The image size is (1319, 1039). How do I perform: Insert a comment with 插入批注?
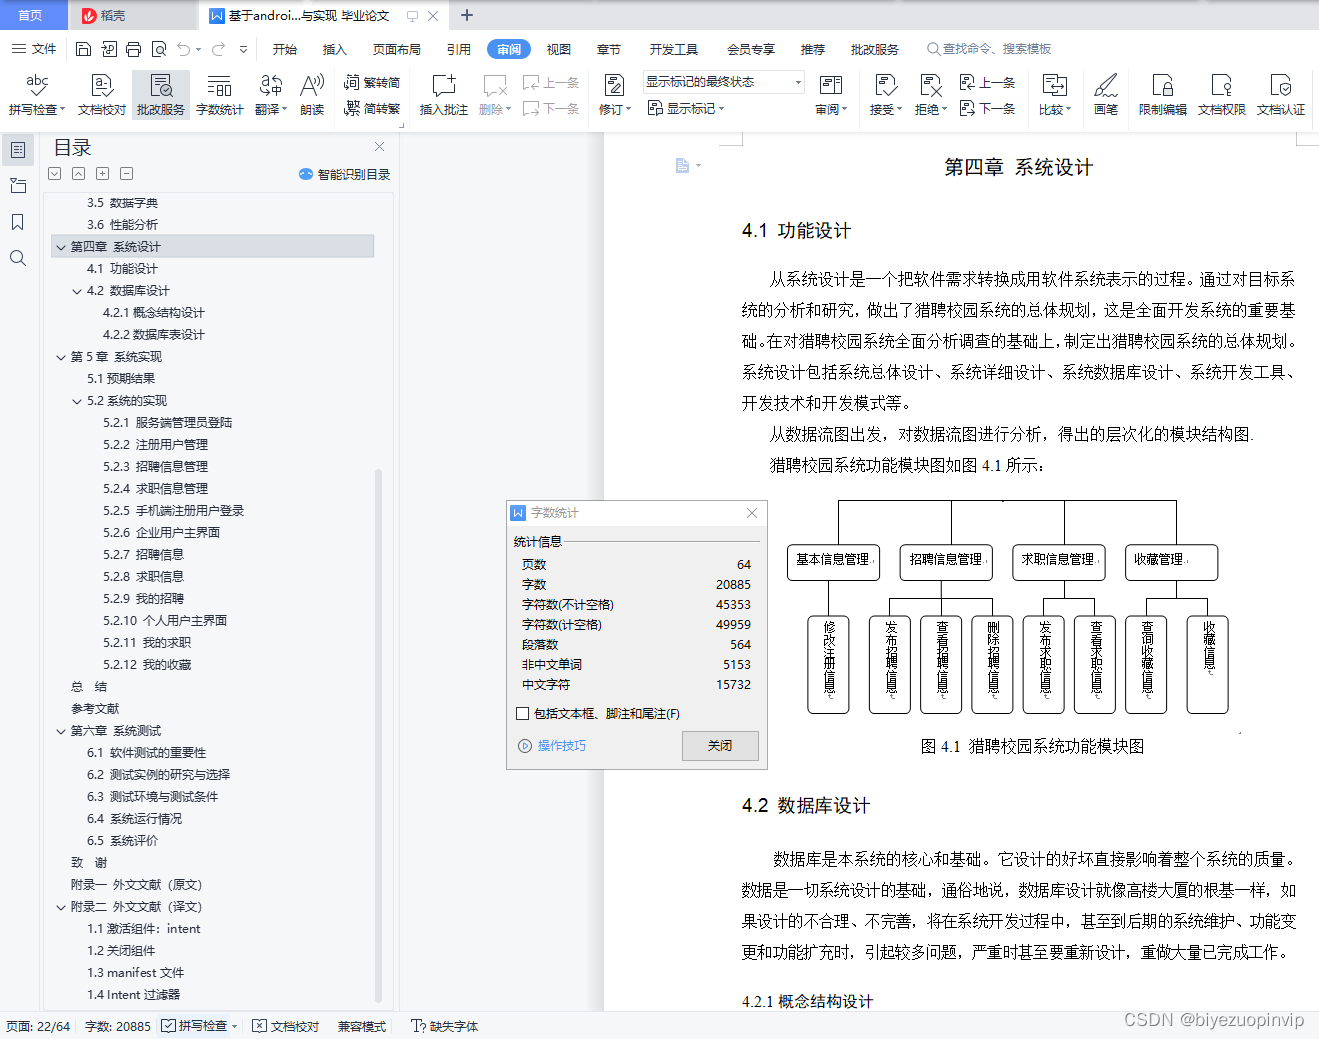[x=443, y=94]
